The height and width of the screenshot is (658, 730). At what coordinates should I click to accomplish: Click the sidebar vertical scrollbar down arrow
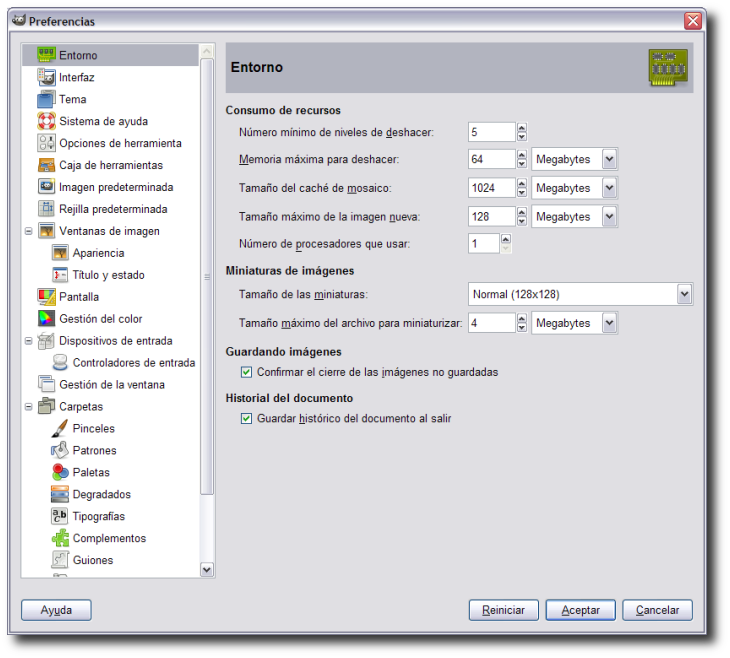[x=207, y=569]
